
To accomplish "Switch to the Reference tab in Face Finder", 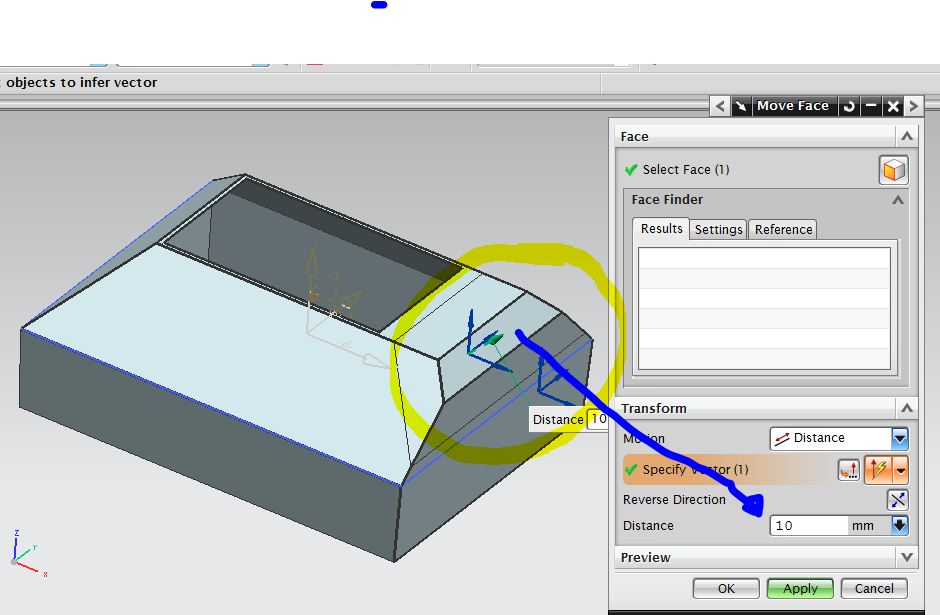I will tap(782, 229).
